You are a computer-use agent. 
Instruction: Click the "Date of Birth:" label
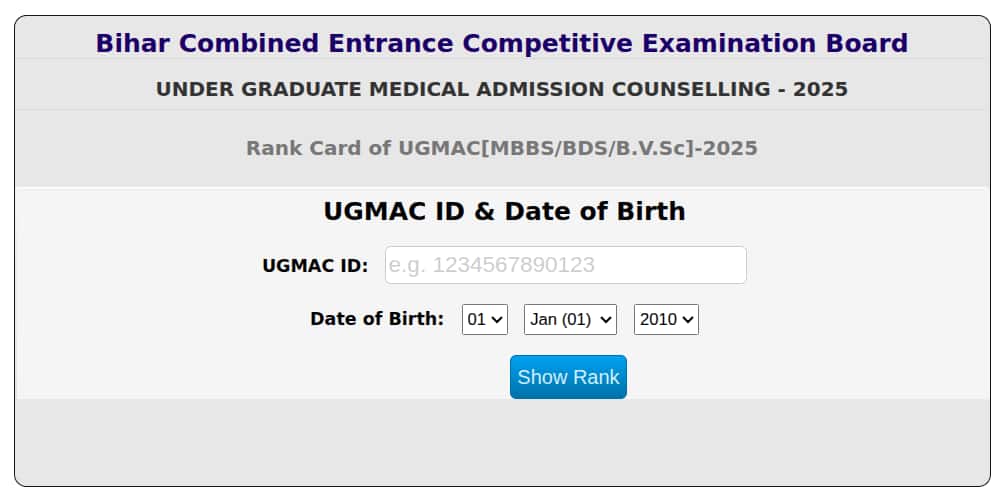pos(377,319)
